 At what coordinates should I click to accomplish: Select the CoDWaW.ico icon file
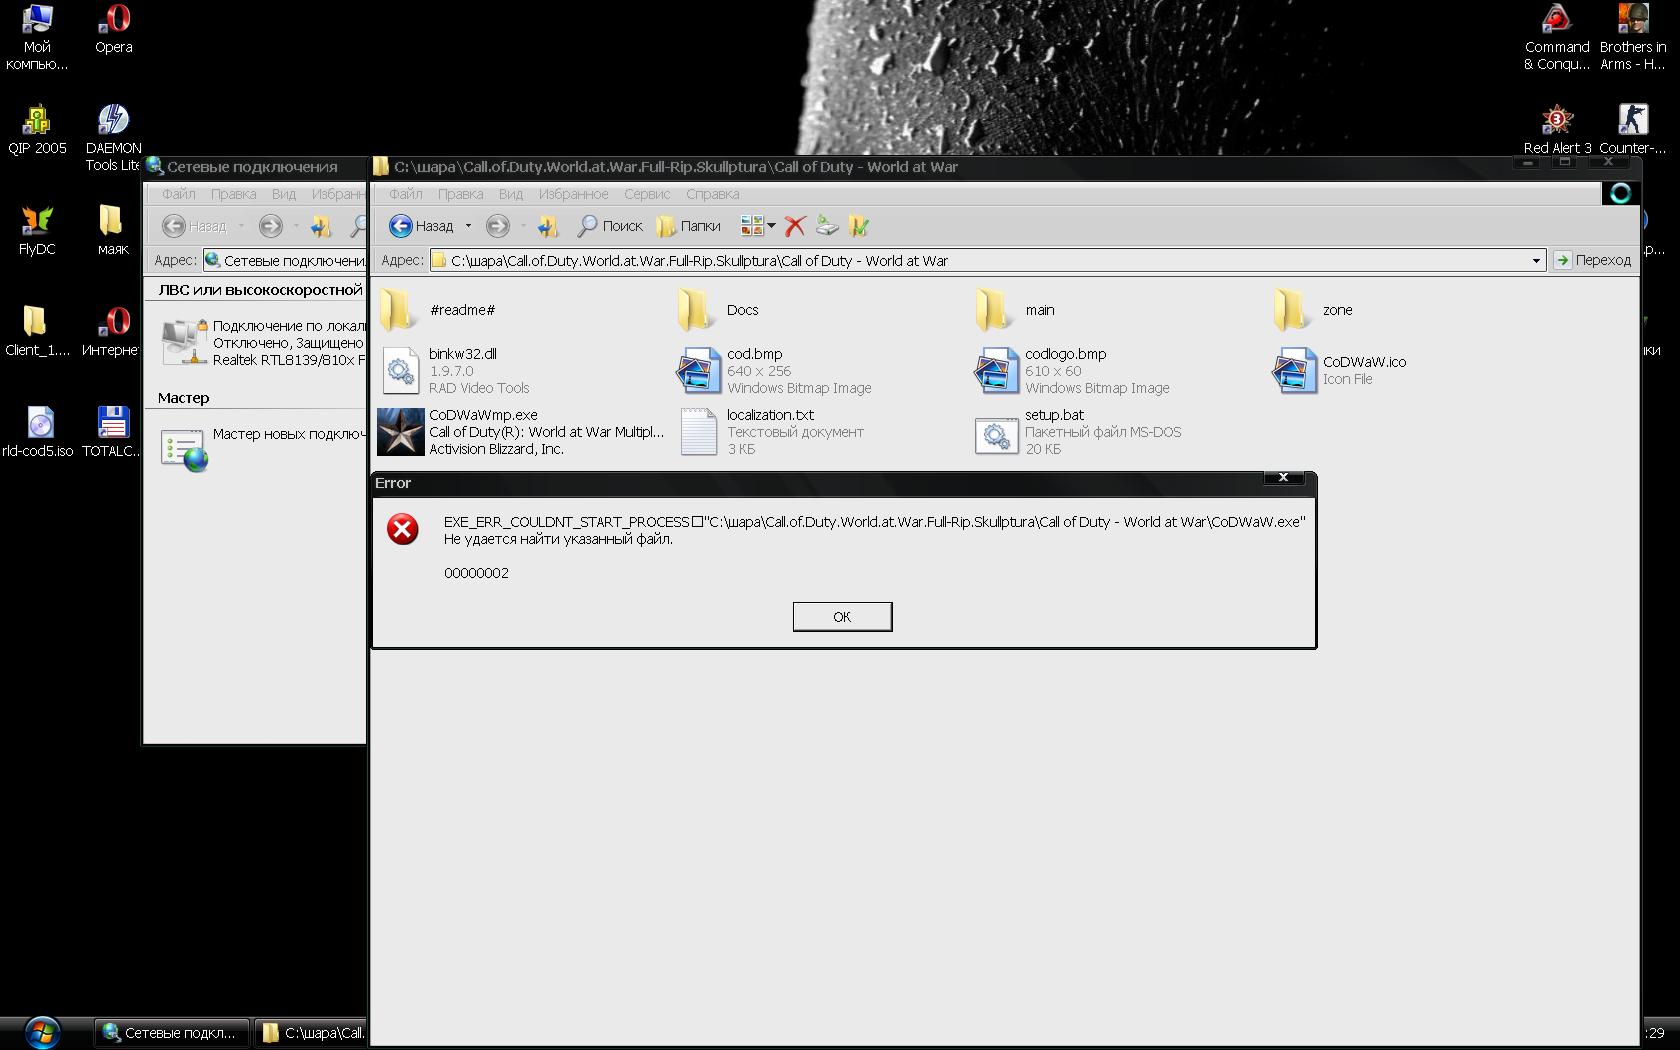click(1339, 371)
